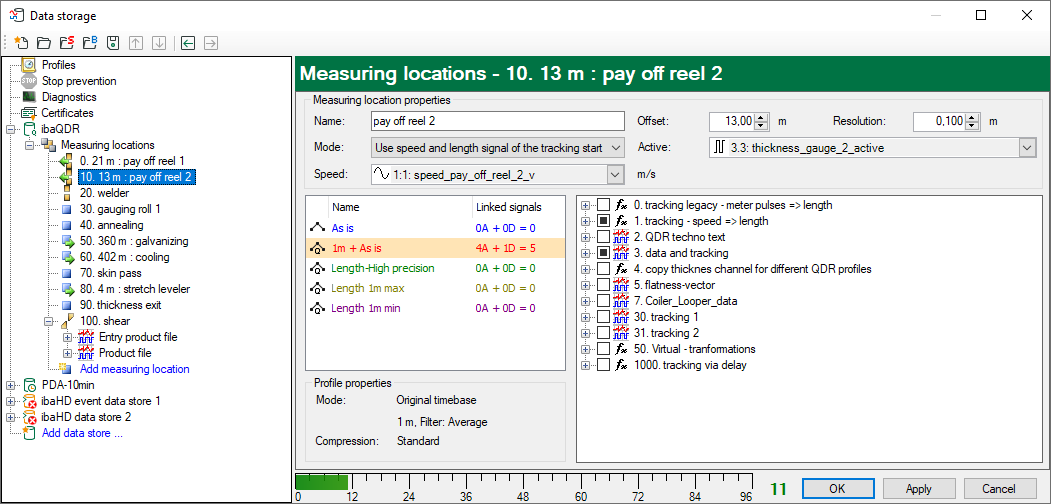This screenshot has width=1051, height=504.
Task: Click the Offset value field
Action: pyautogui.click(x=732, y=122)
